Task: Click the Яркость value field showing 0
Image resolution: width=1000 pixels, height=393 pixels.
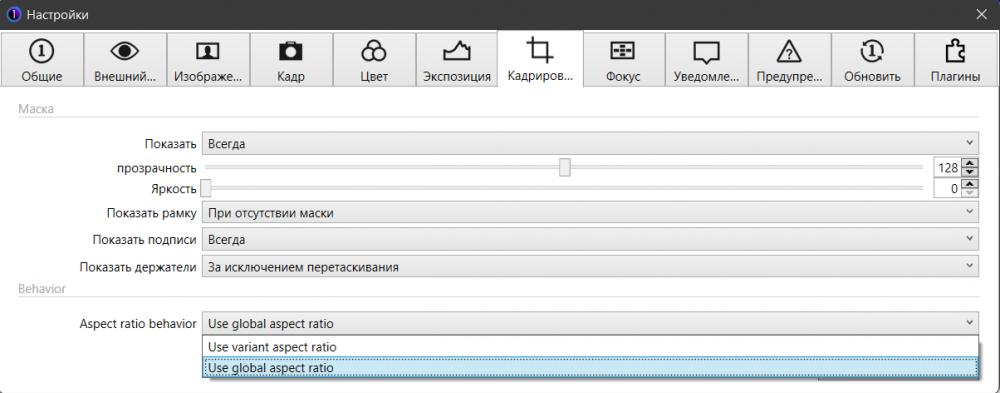Action: 948,188
